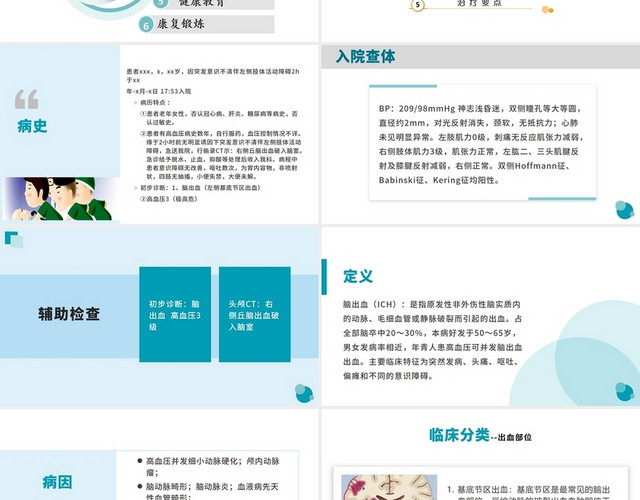Screen dimensions: 640x500
Task: Click the 初步诊断：1、脑出血 bullet line
Action: click(x=198, y=188)
